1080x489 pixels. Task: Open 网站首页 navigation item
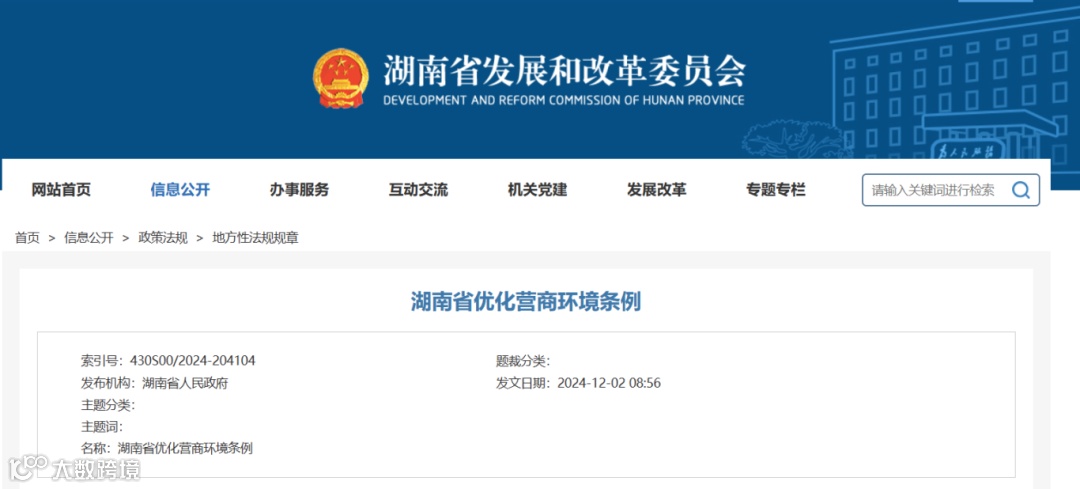[x=61, y=190]
